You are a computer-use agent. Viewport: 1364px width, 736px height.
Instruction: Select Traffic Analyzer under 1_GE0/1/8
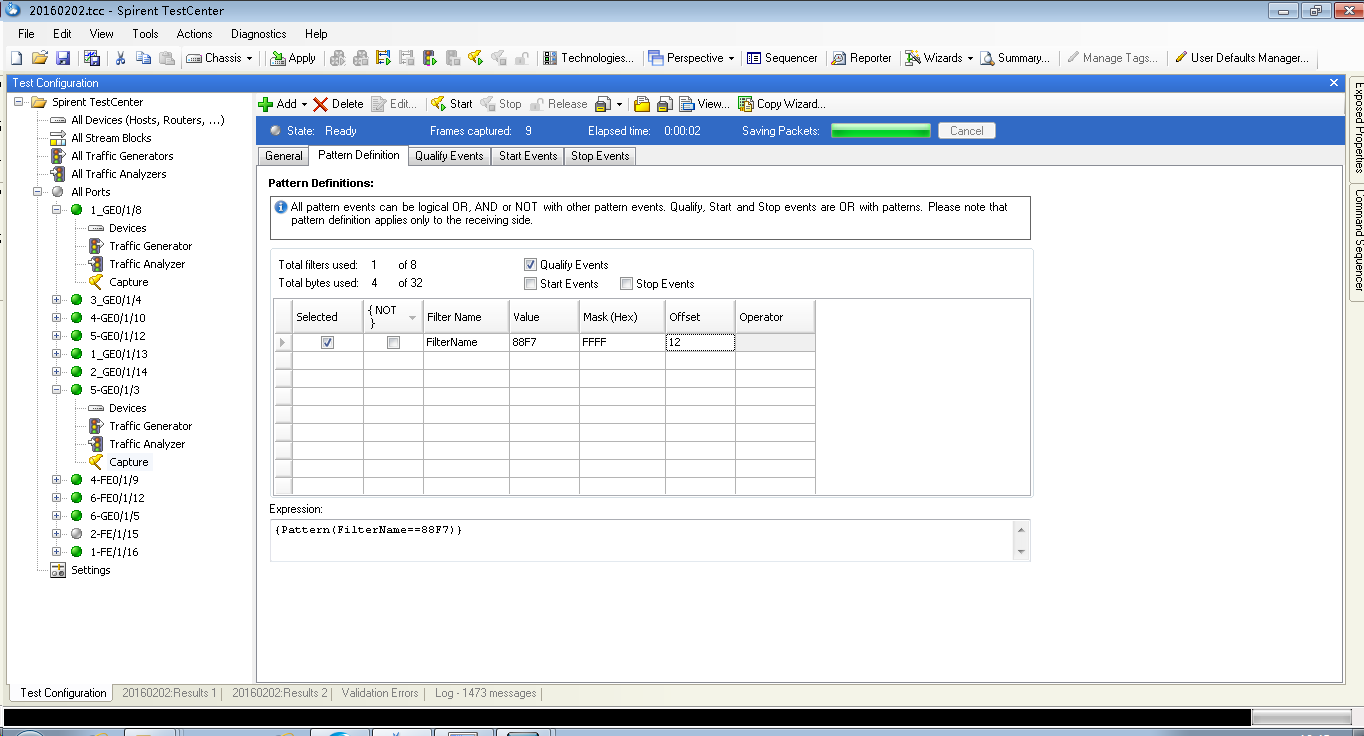click(x=147, y=264)
